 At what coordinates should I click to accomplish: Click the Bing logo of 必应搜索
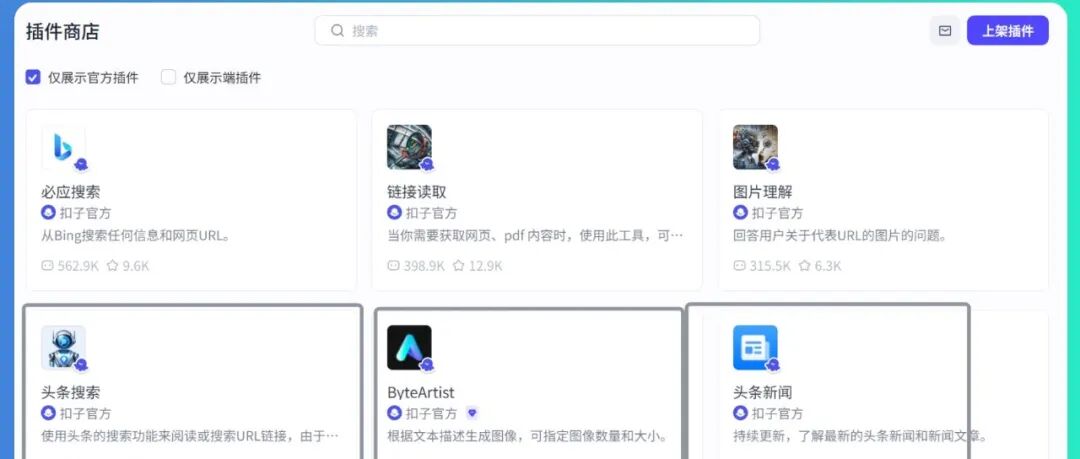[x=63, y=147]
